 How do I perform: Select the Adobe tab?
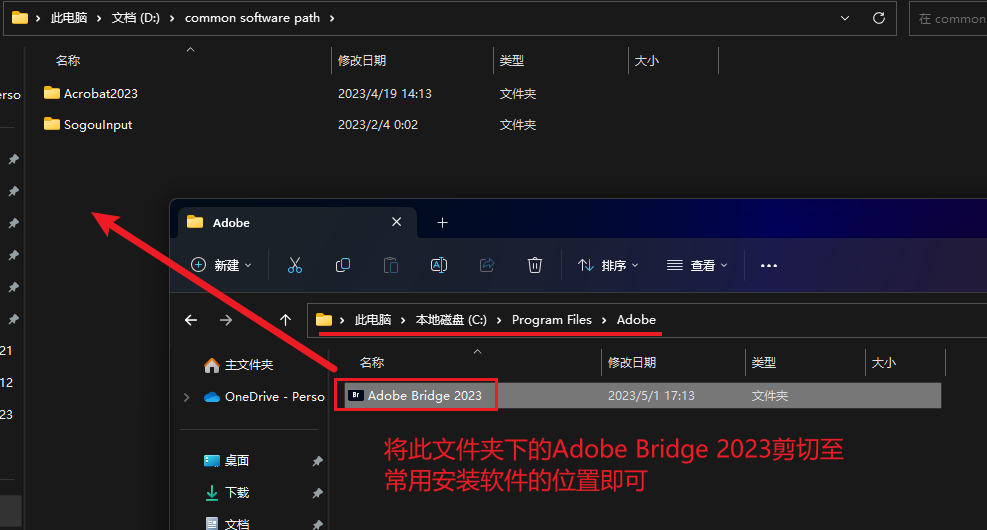tap(297, 222)
